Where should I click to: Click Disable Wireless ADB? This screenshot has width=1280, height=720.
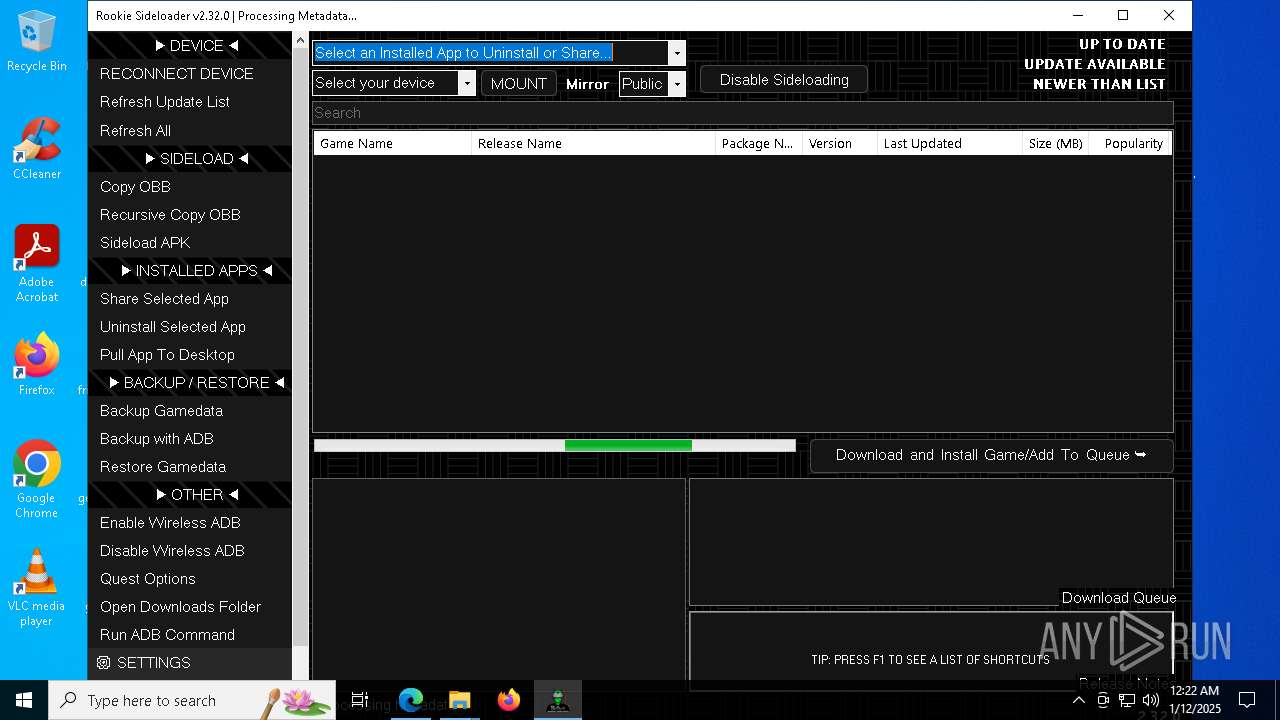(189, 550)
